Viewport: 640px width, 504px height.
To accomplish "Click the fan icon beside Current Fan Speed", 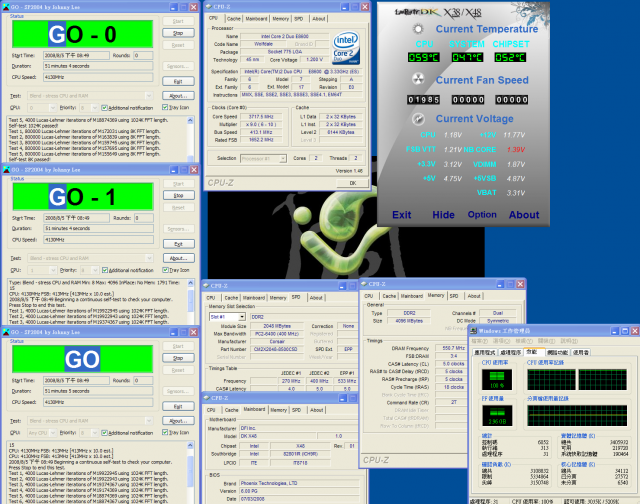I will click(x=418, y=79).
